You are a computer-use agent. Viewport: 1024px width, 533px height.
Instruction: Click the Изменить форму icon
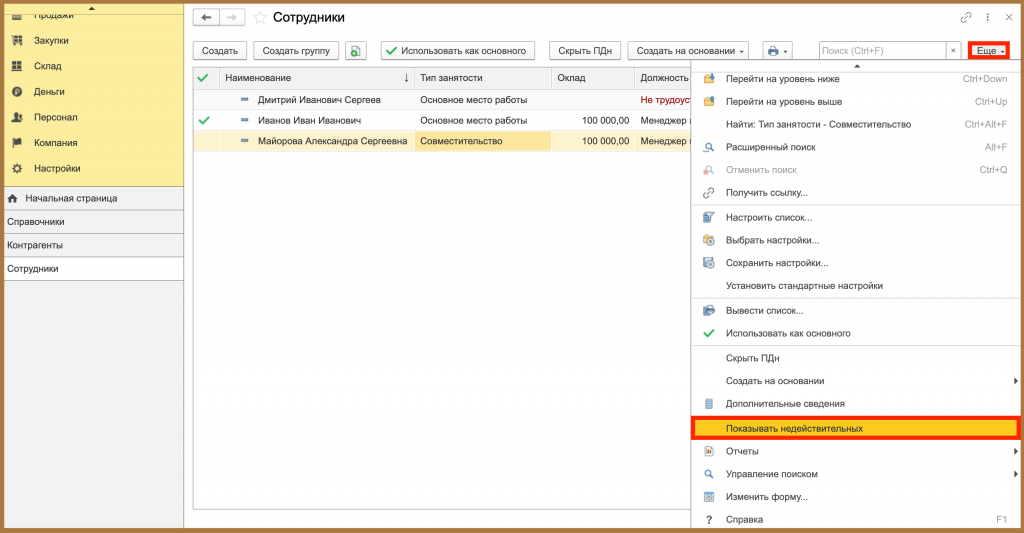click(709, 497)
